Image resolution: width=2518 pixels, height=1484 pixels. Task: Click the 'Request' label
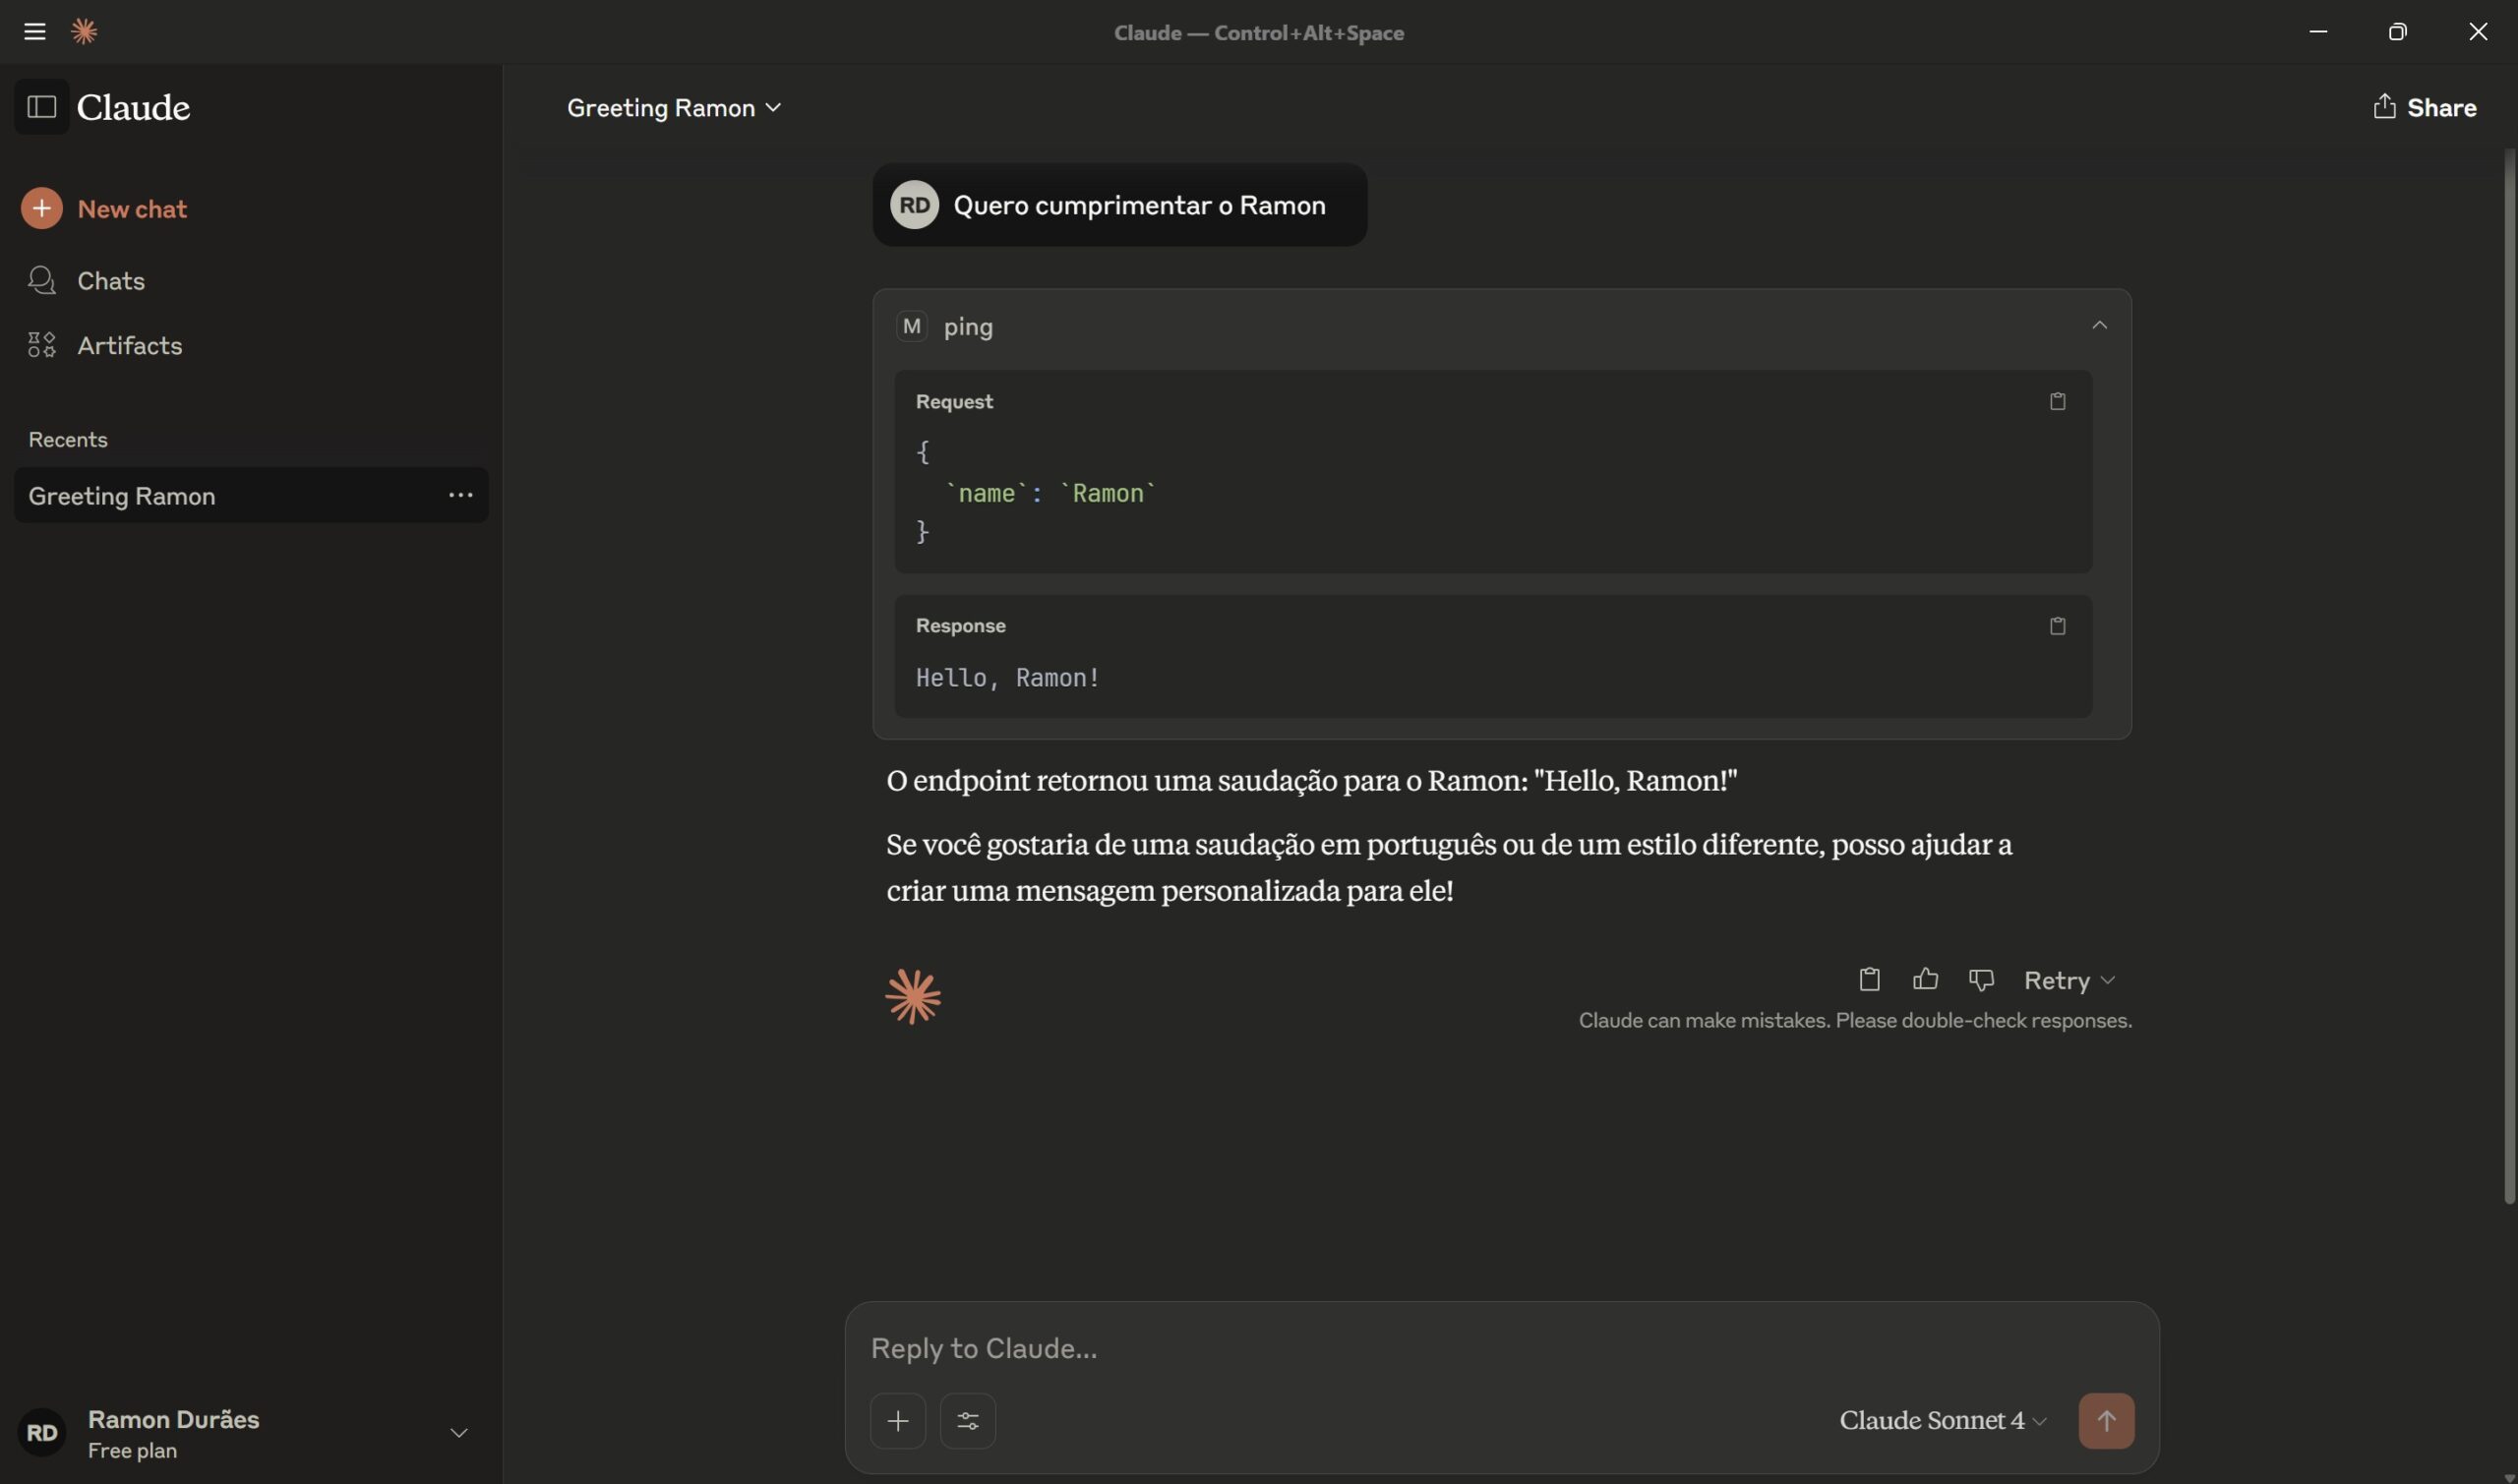point(954,401)
